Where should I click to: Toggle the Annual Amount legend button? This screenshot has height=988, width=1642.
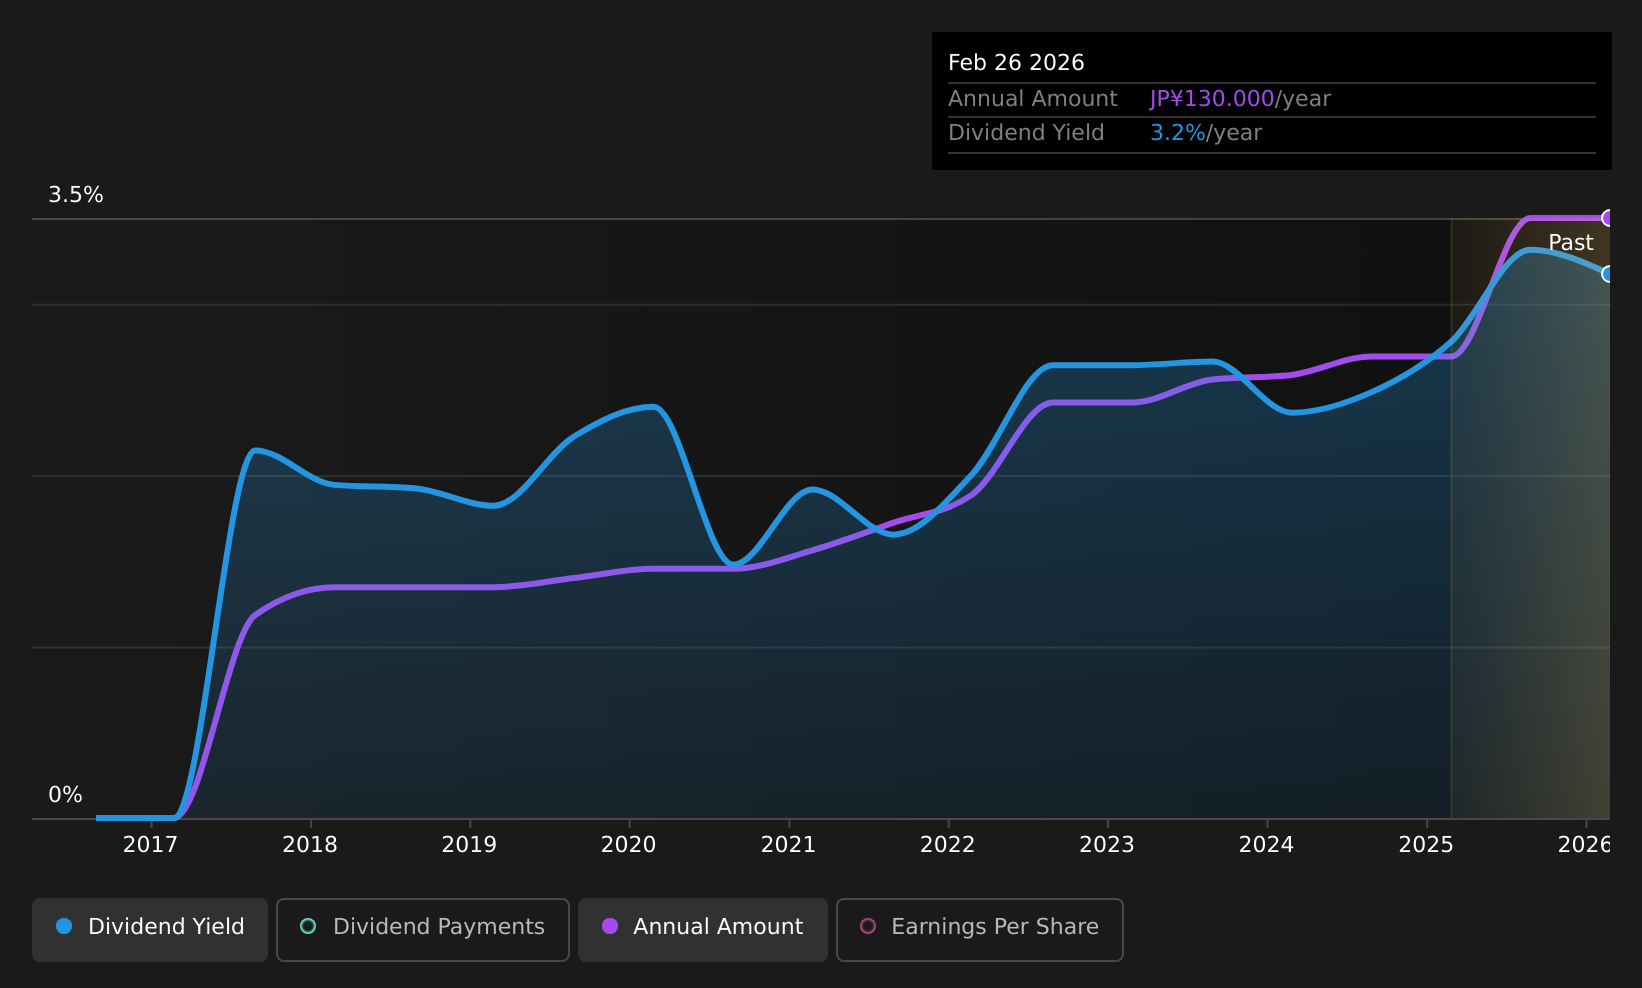tap(703, 929)
